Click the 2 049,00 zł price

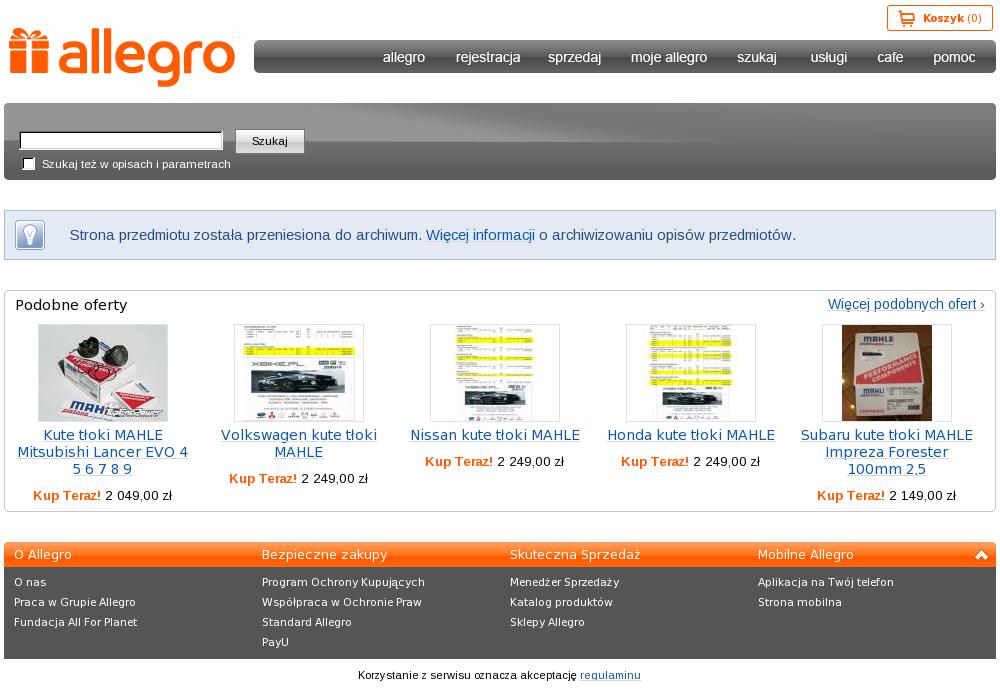(x=138, y=495)
